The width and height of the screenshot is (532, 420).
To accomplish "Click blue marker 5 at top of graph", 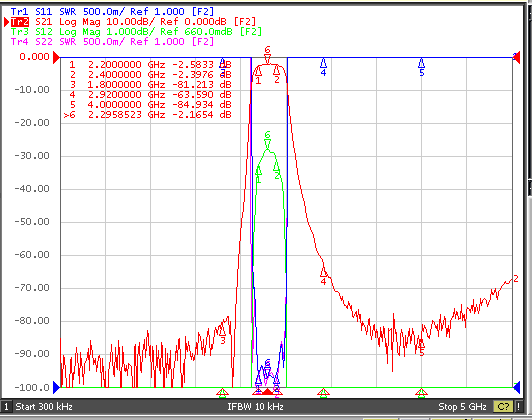I will pyautogui.click(x=421, y=67).
